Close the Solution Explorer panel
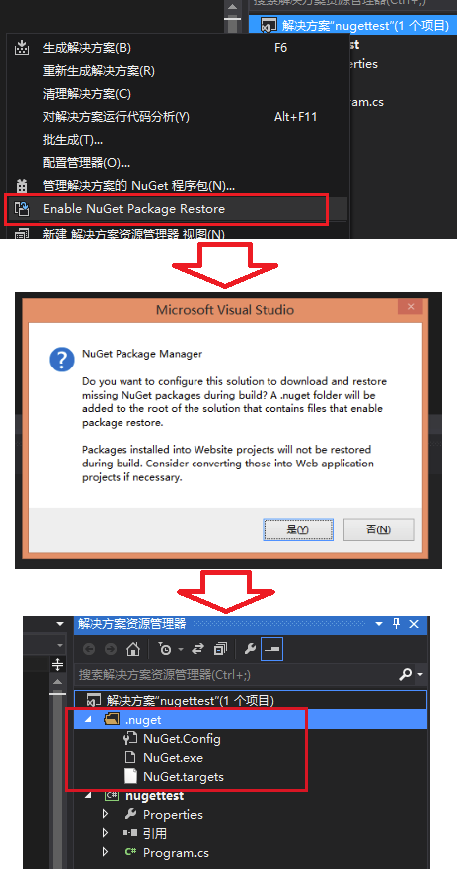 point(414,623)
